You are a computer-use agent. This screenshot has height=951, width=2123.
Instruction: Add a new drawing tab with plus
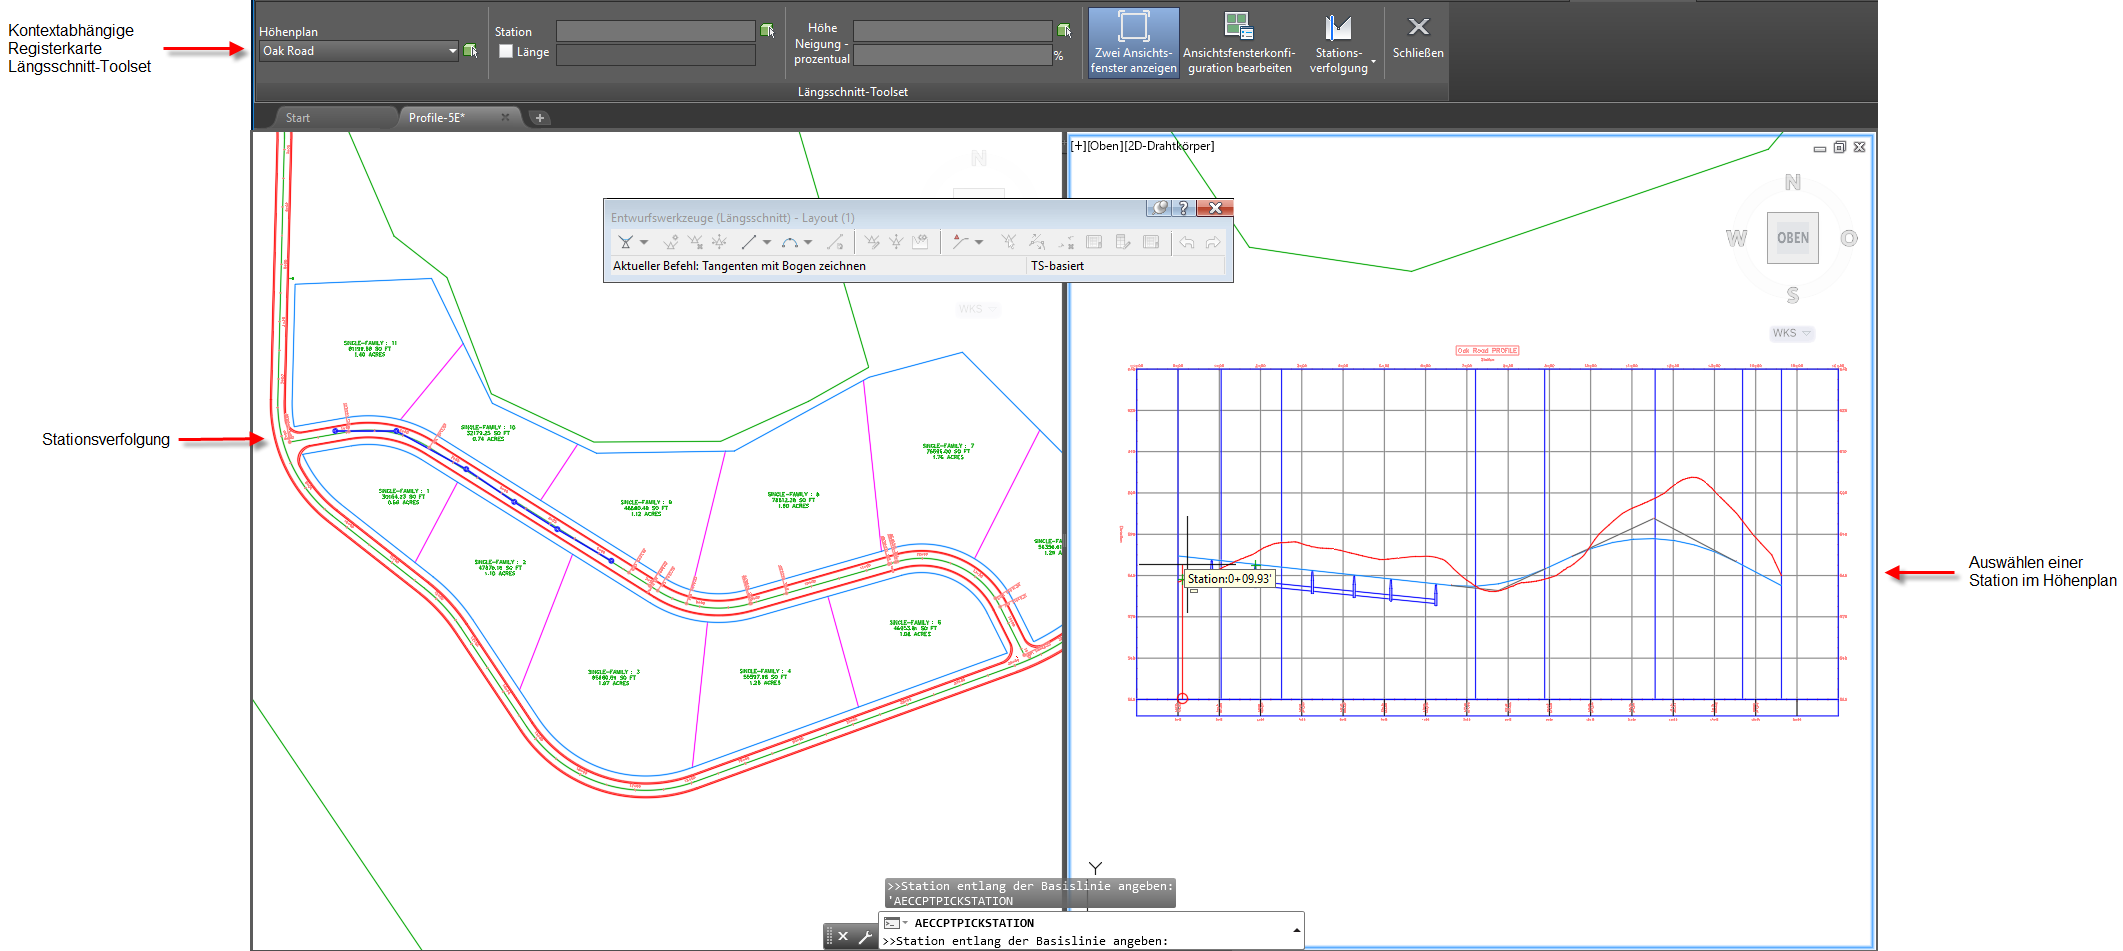click(x=540, y=118)
